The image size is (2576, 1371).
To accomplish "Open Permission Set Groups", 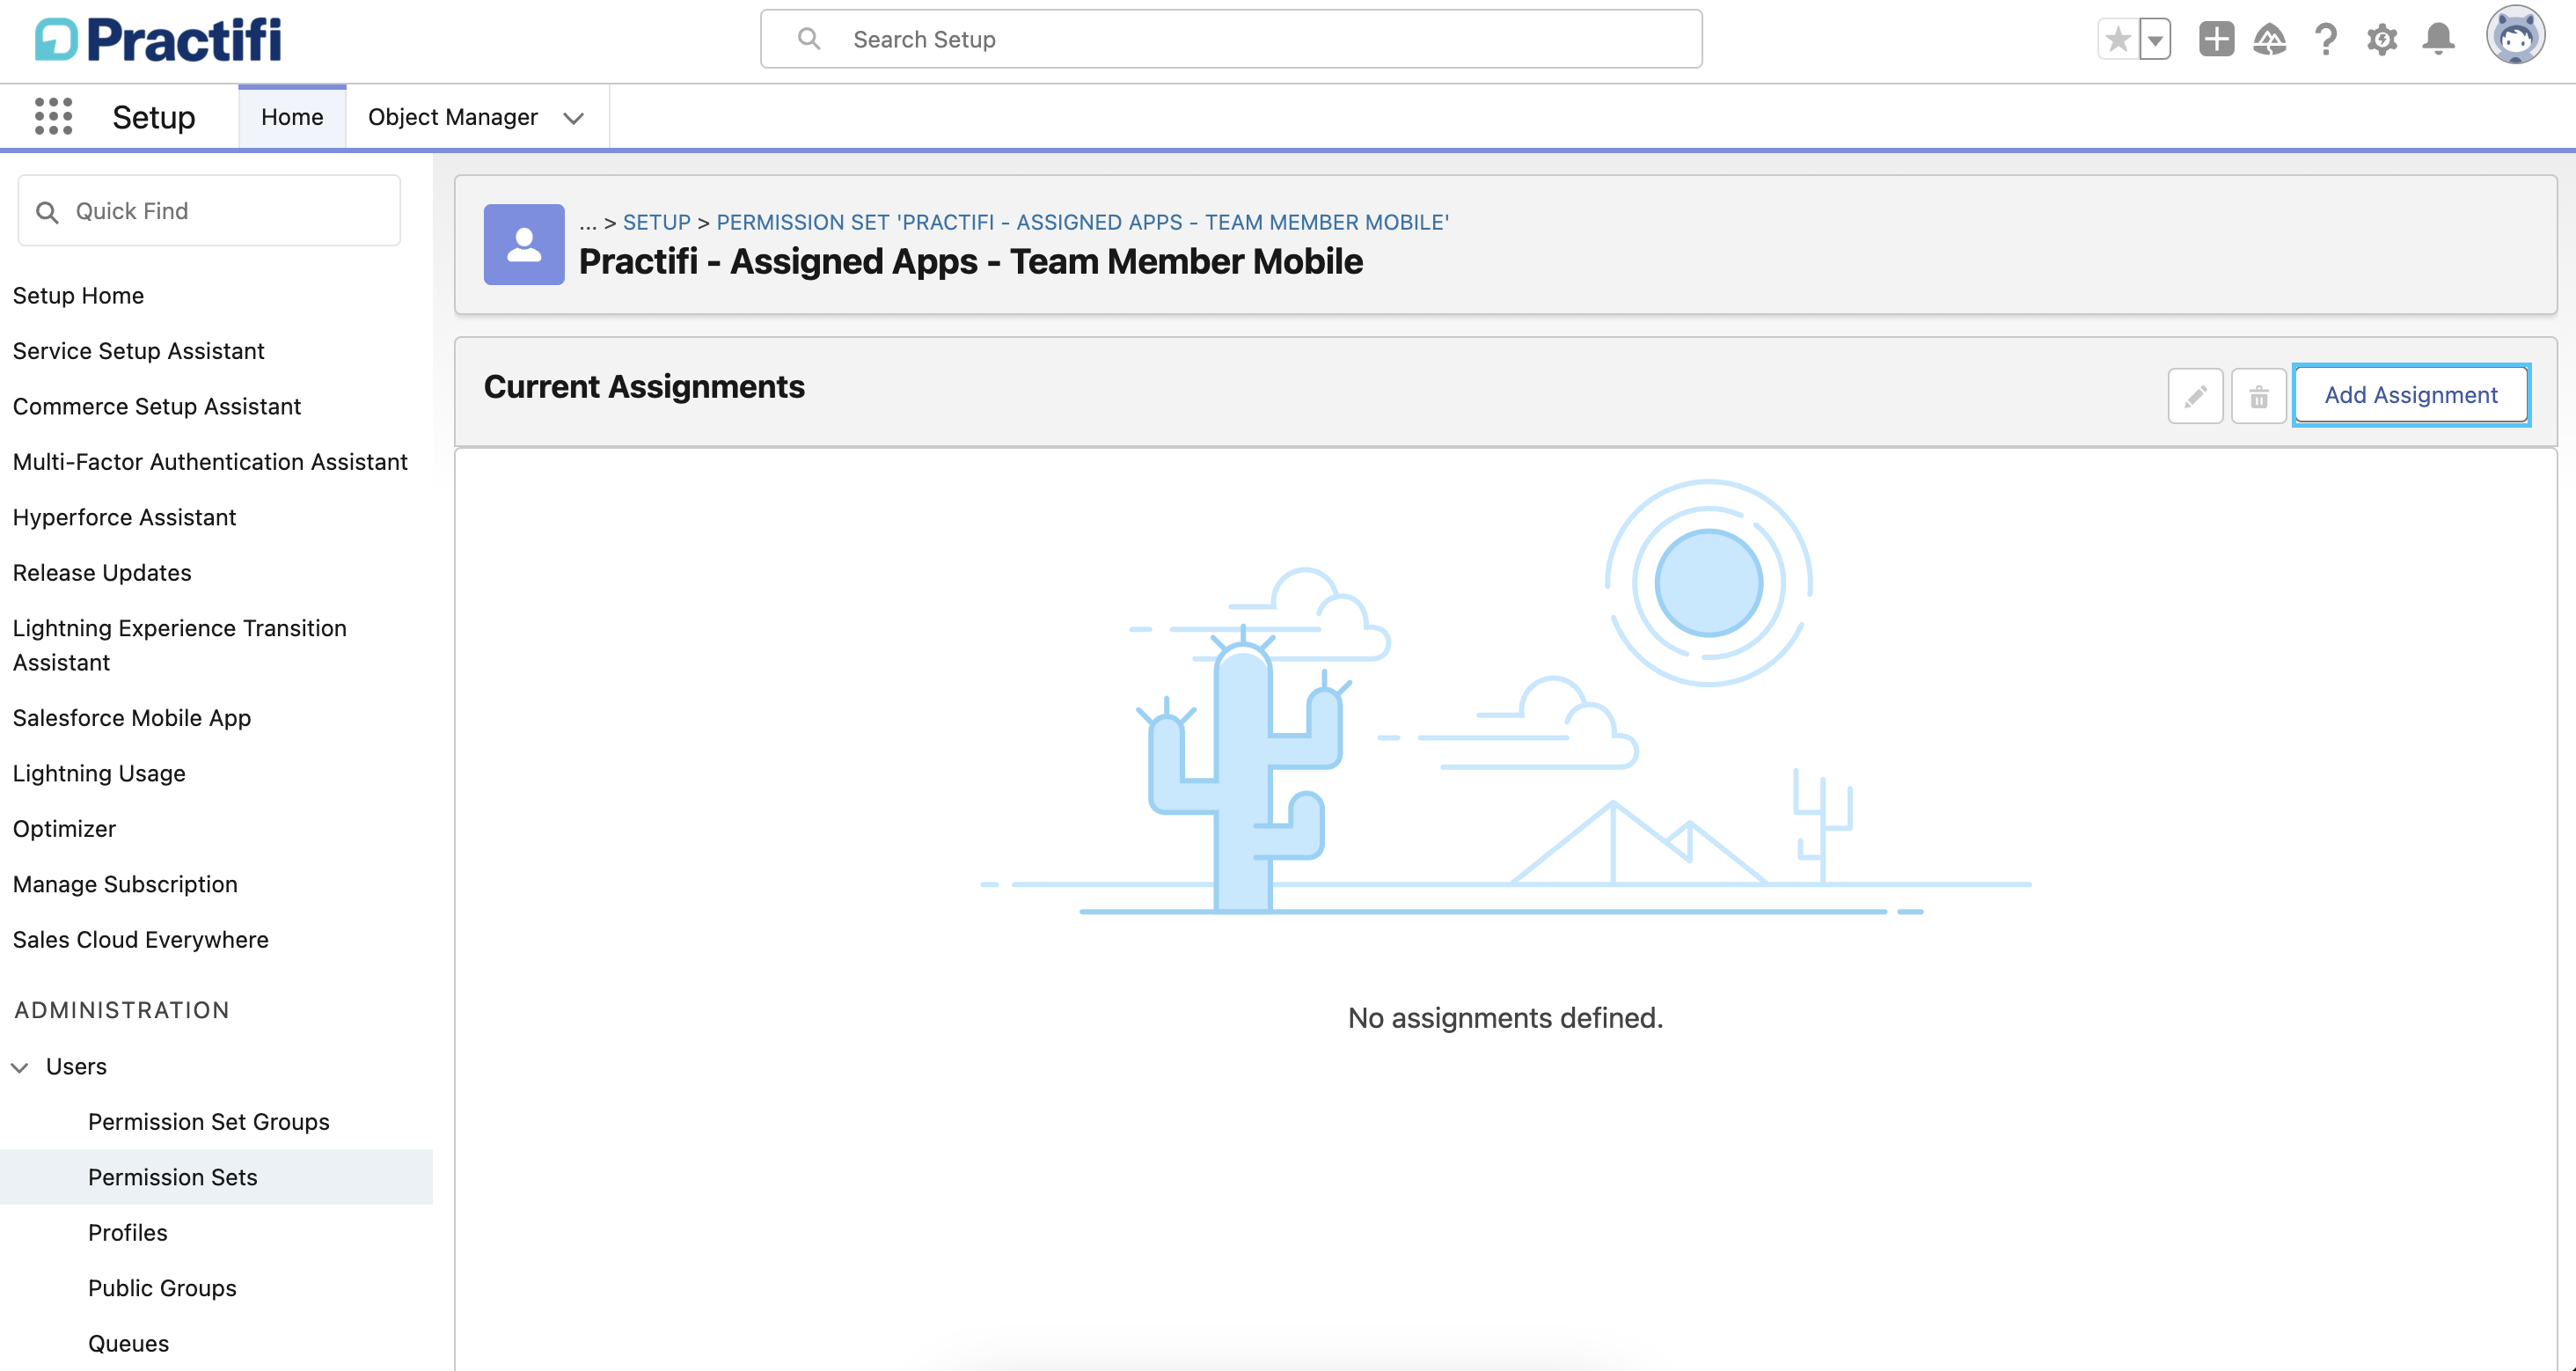I will point(209,1122).
